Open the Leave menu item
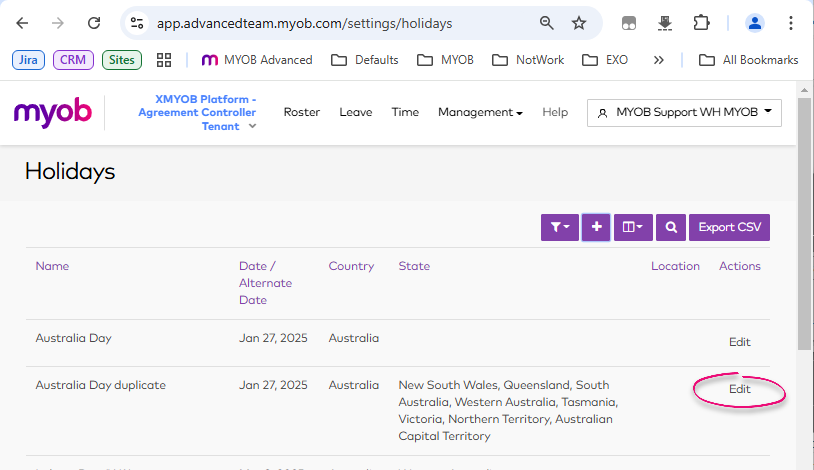Screen dimensions: 814x470 point(355,112)
